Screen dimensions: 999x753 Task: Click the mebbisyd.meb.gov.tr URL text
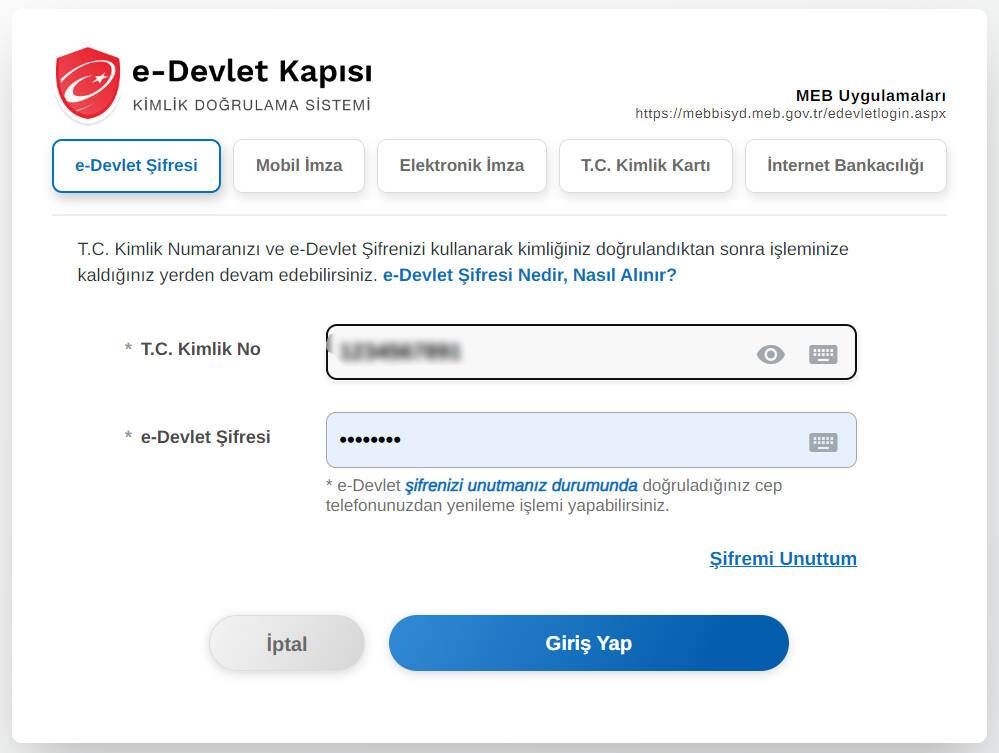point(790,114)
